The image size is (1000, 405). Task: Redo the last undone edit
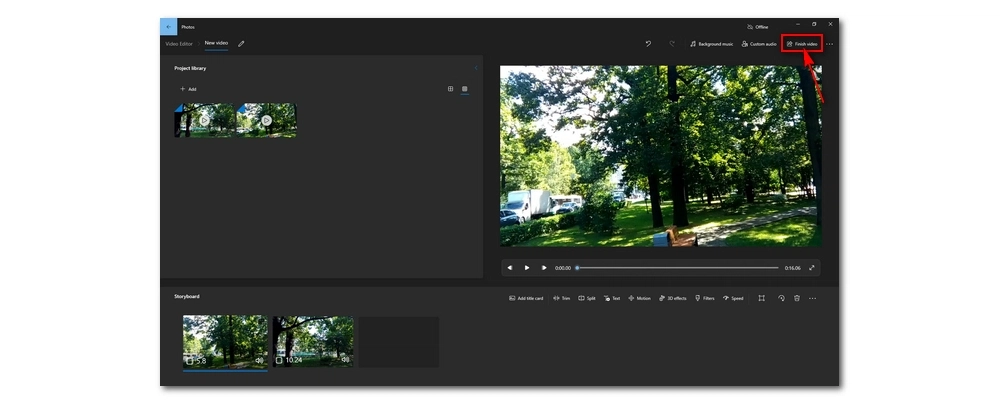coord(672,44)
